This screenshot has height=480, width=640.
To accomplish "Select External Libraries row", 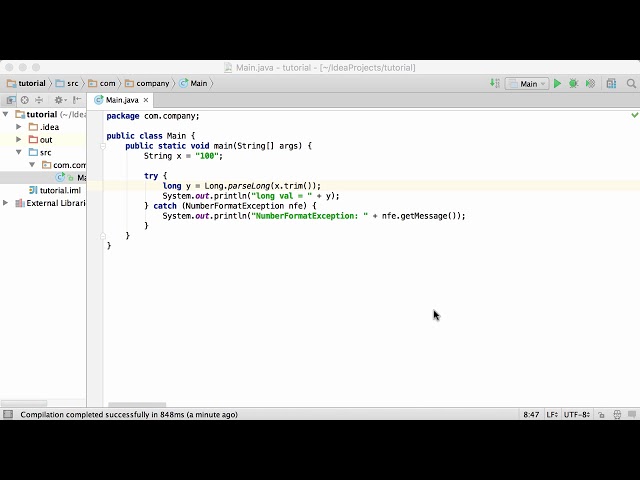I will click(43, 203).
